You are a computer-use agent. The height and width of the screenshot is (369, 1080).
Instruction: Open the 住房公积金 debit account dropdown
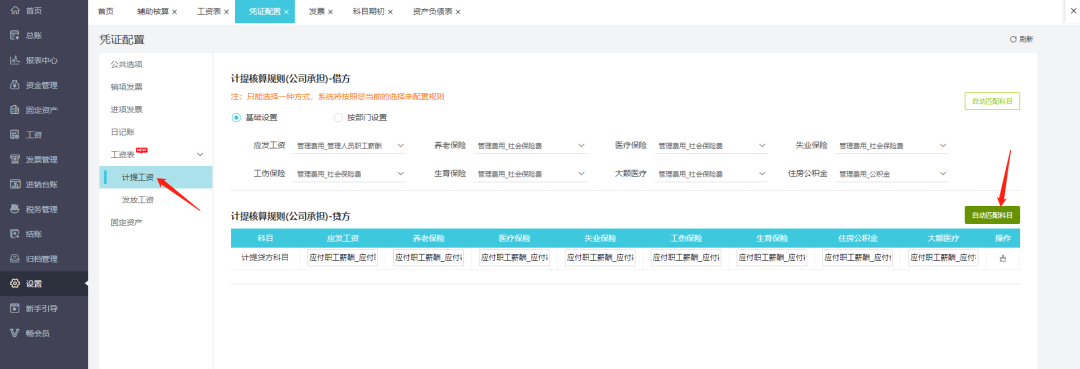[x=892, y=174]
